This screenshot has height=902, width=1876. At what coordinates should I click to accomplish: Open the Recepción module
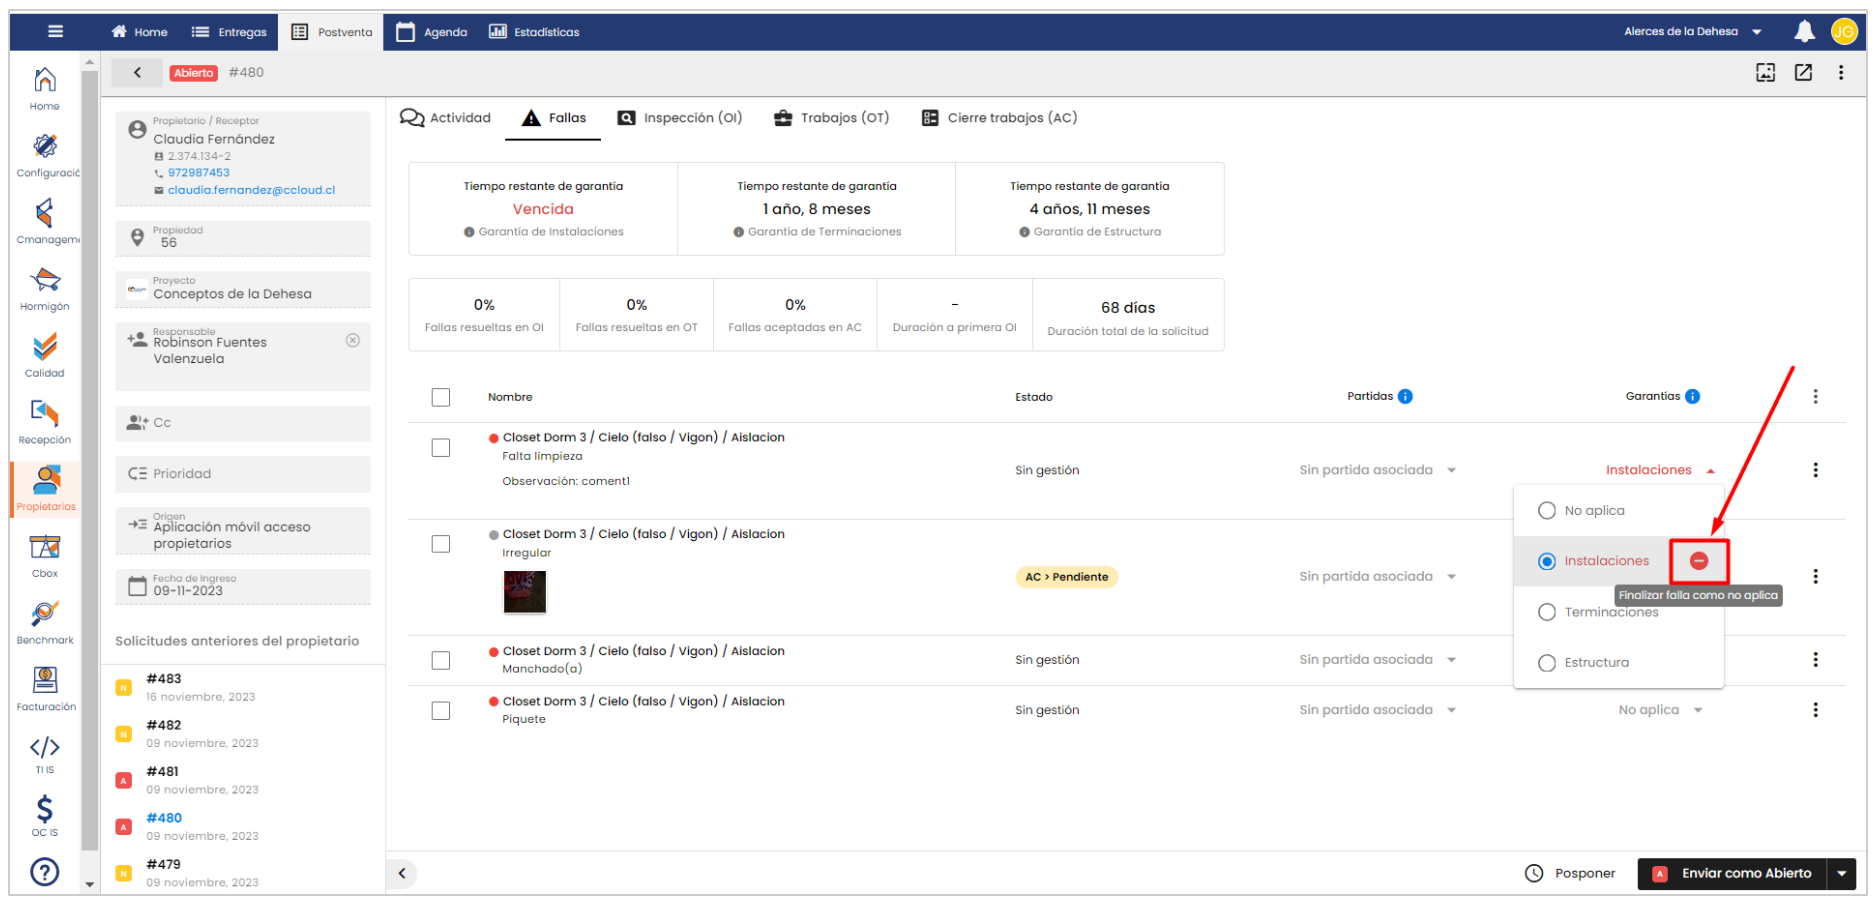tap(46, 422)
